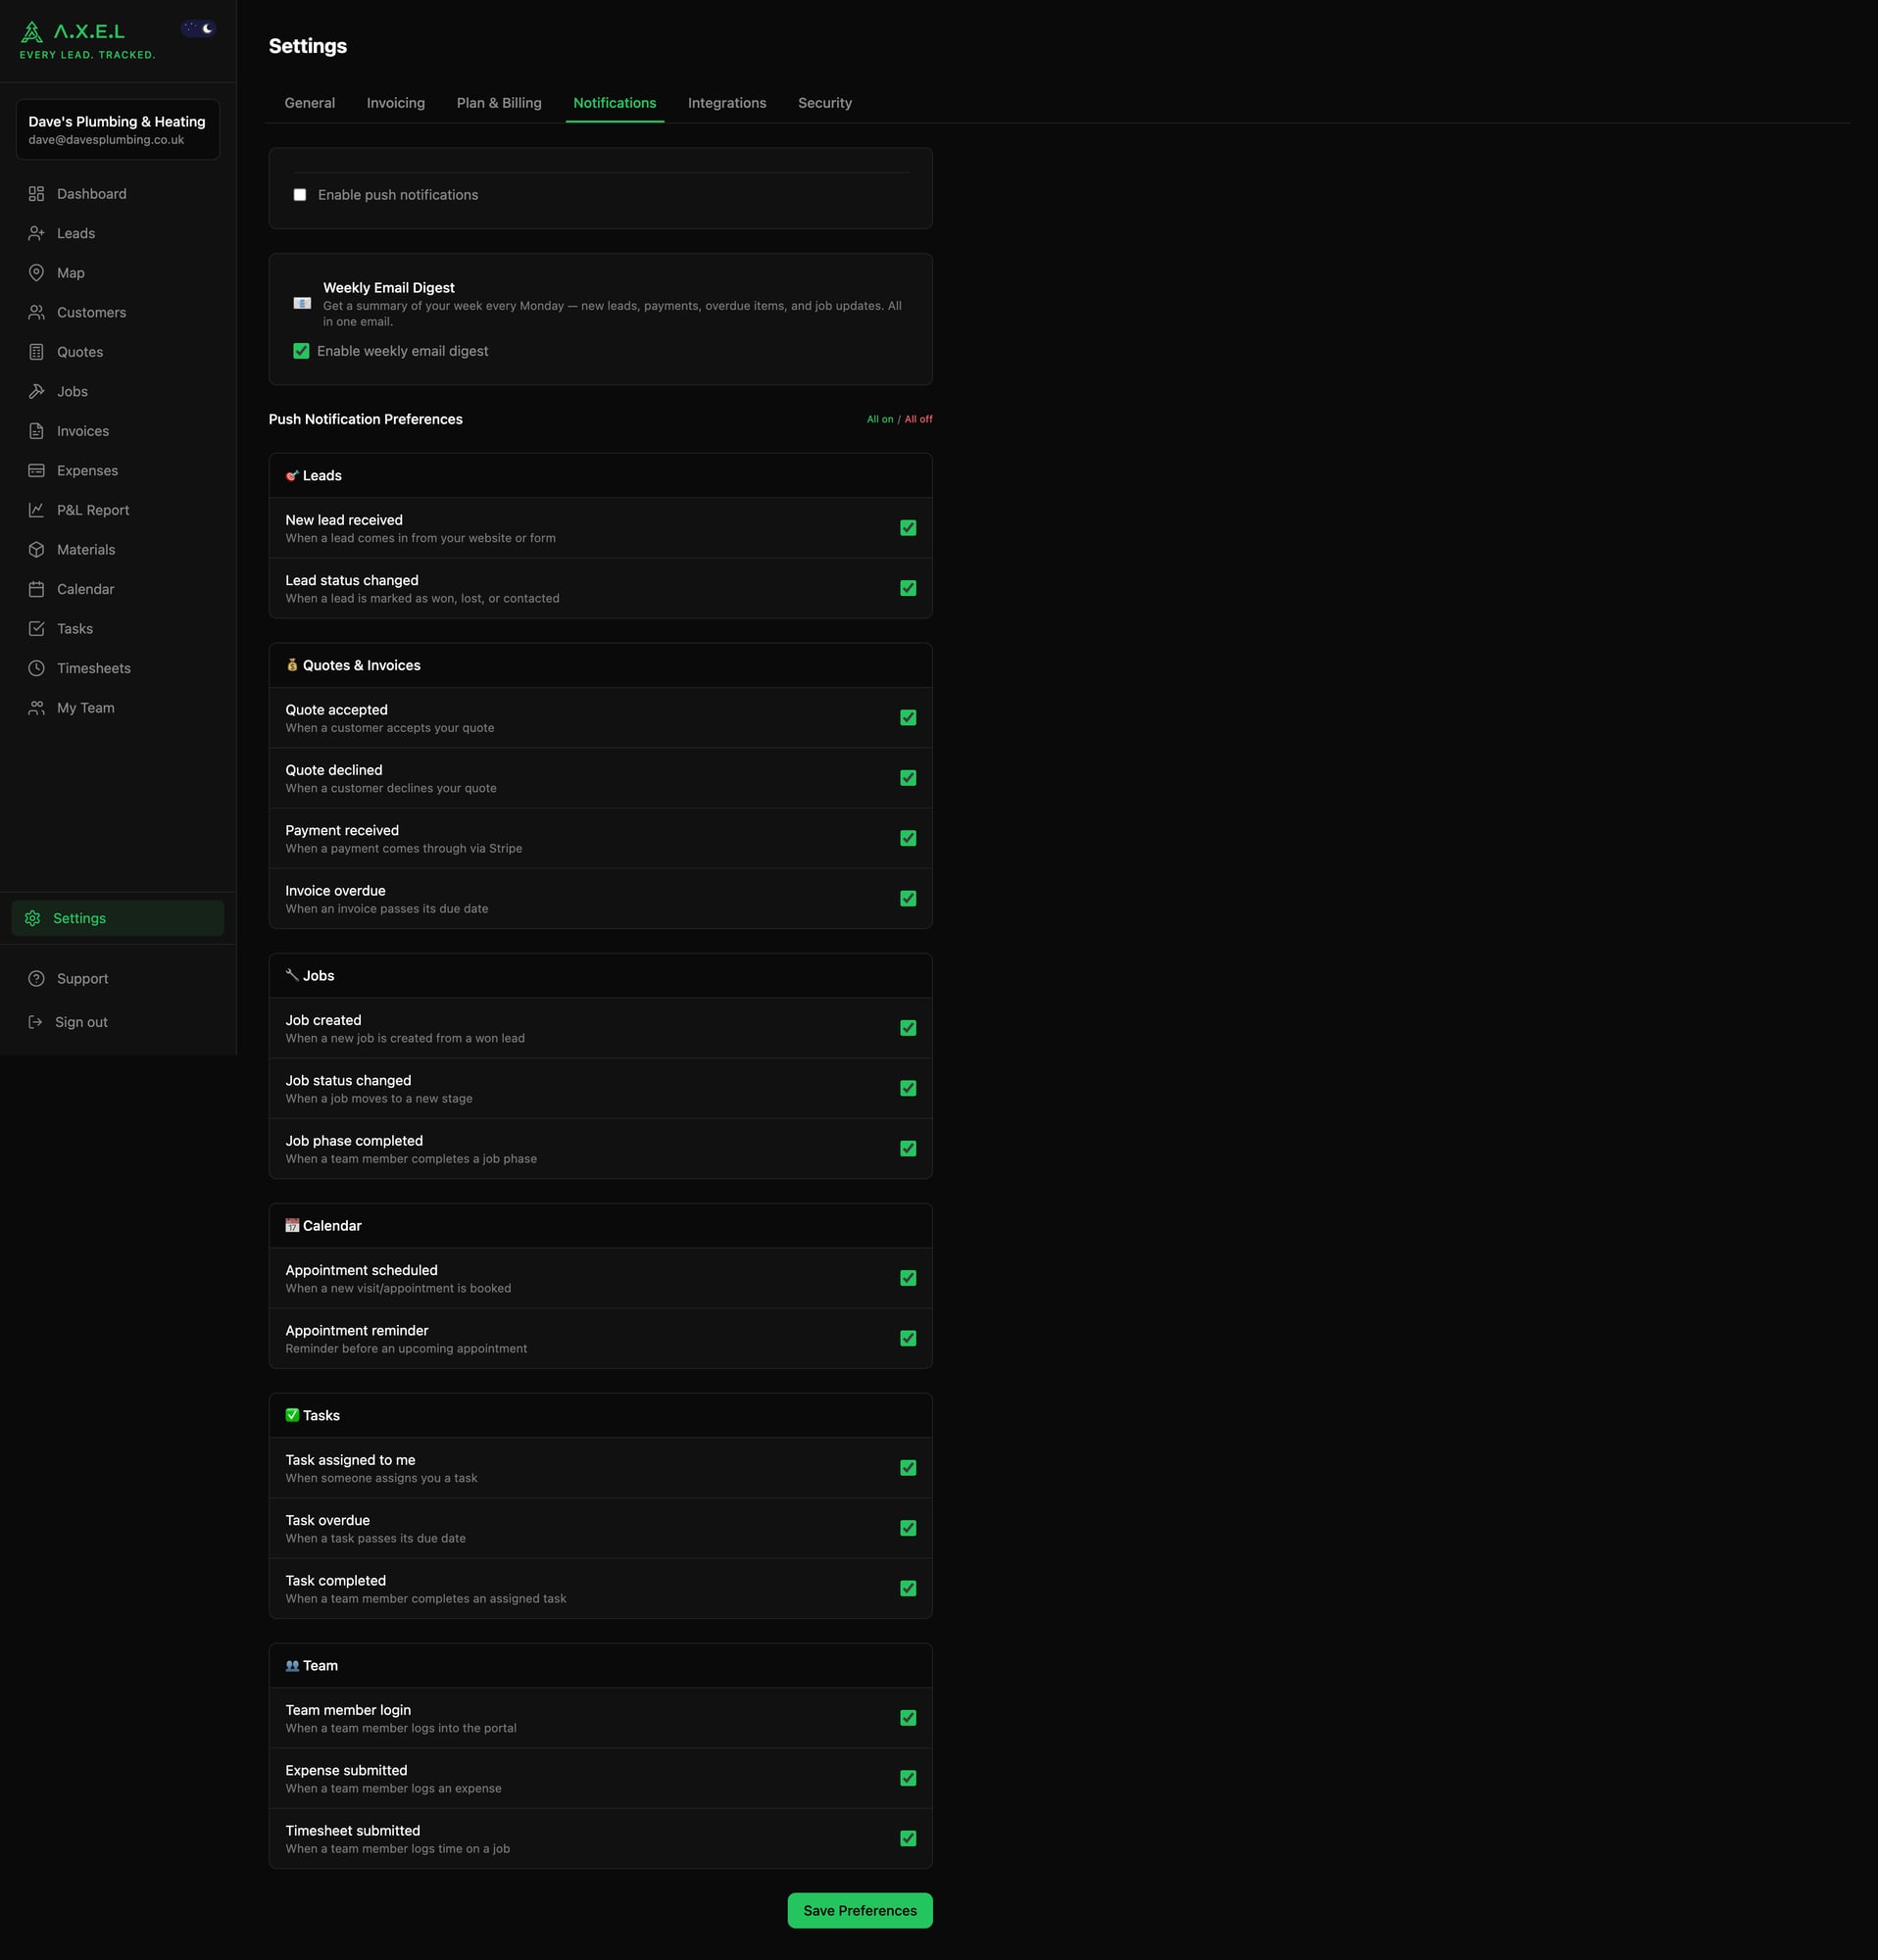Toggle off the Quote accepted notification
1878x1960 pixels.
point(907,717)
